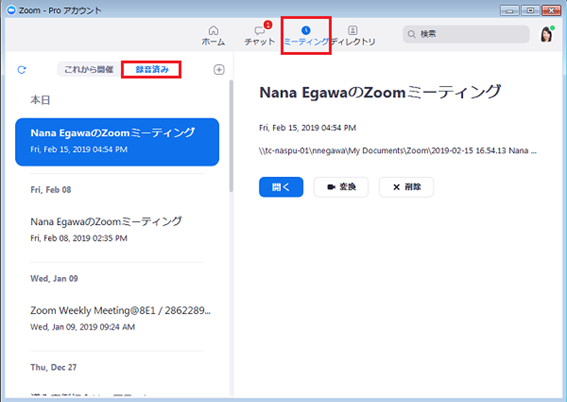Click the 削除 (Delete) button
Image resolution: width=567 pixels, height=402 pixels.
(406, 187)
